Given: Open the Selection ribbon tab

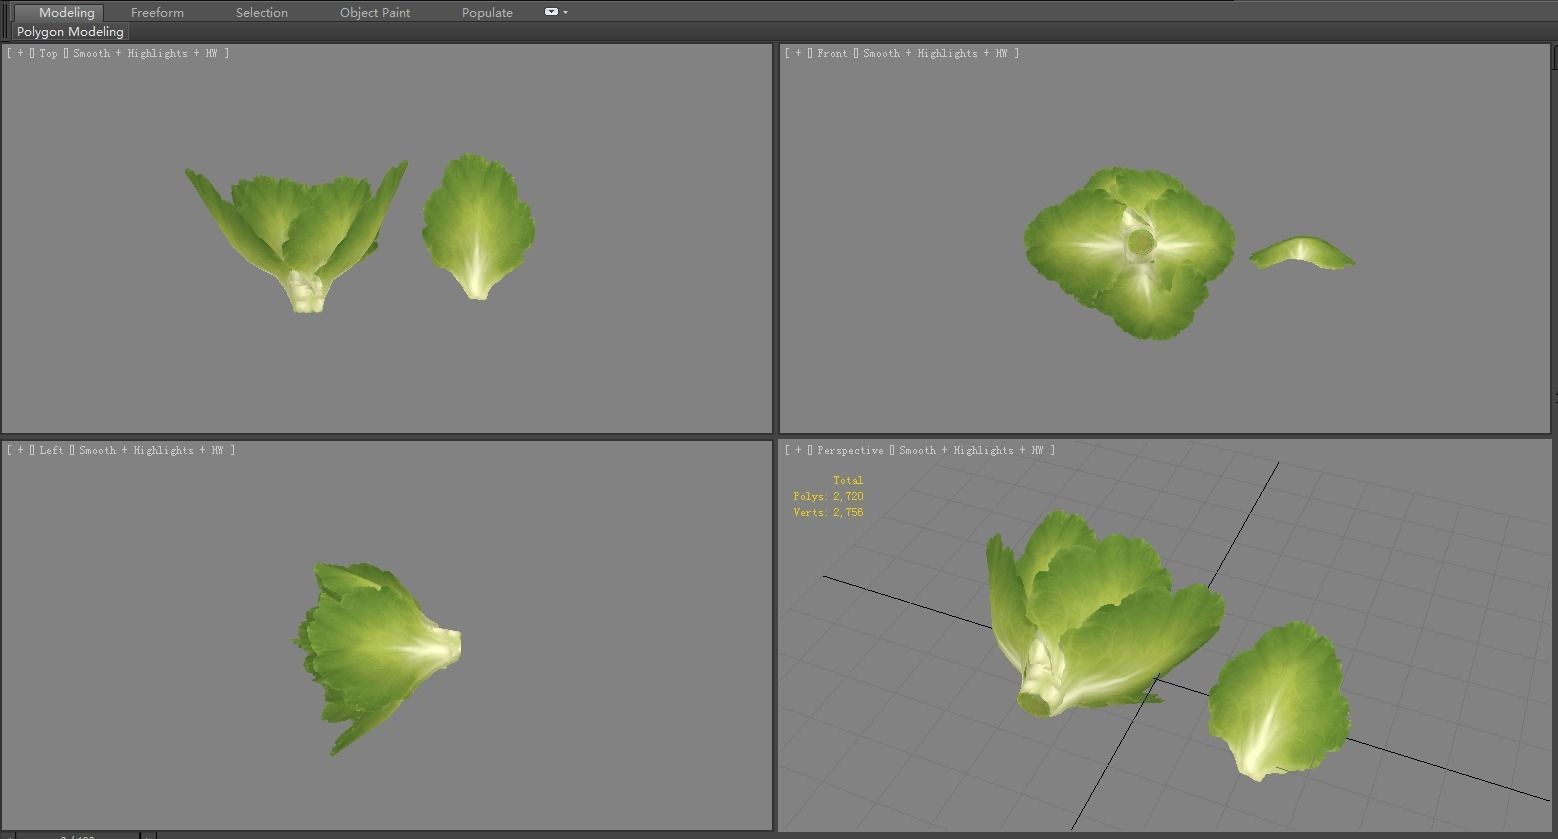Looking at the screenshot, I should coord(262,12).
